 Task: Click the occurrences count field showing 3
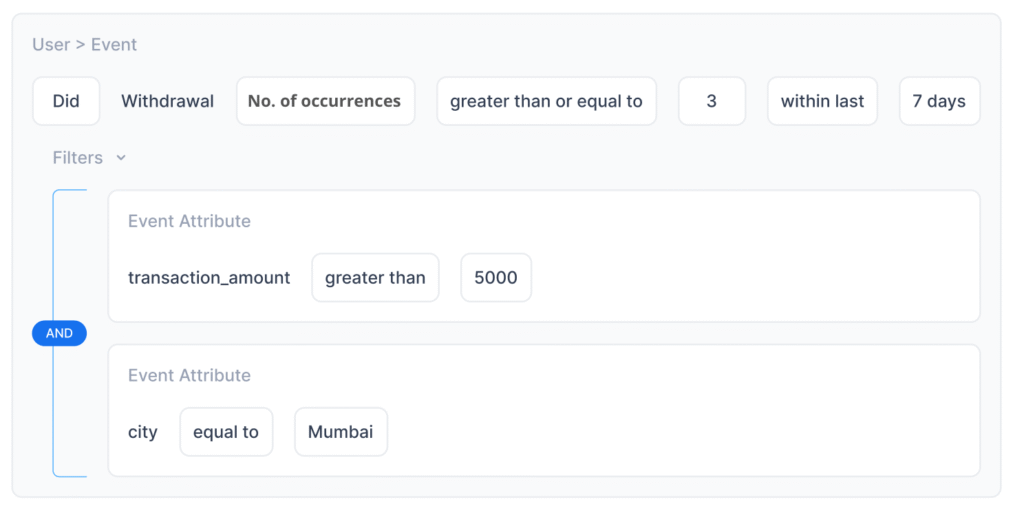(x=711, y=101)
